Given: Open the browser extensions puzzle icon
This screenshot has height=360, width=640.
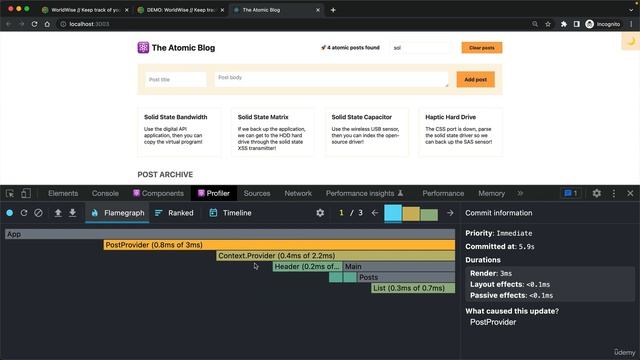Looking at the screenshot, I should click(564, 24).
